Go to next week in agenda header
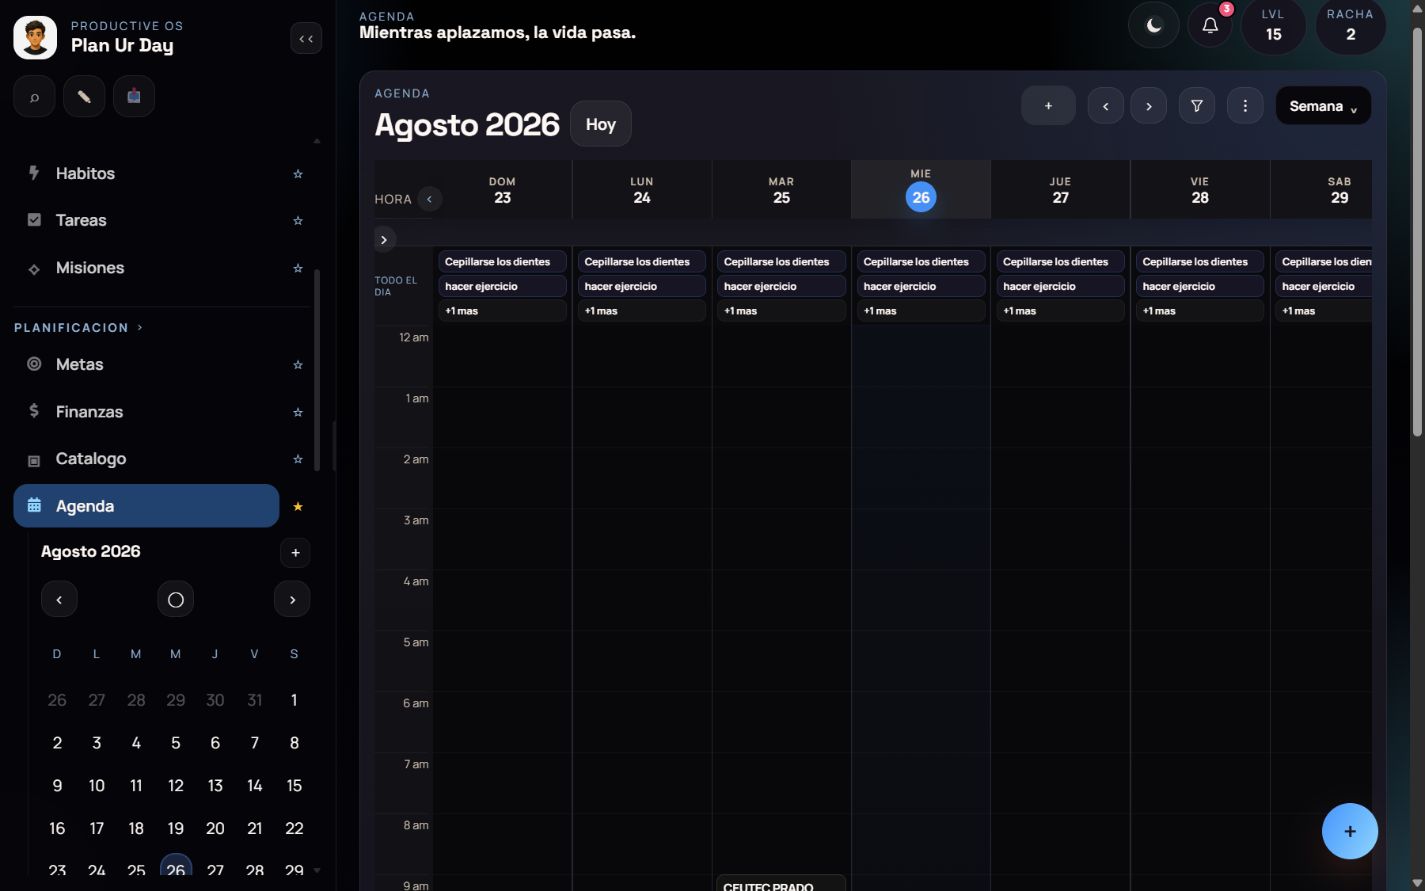 coord(1148,106)
